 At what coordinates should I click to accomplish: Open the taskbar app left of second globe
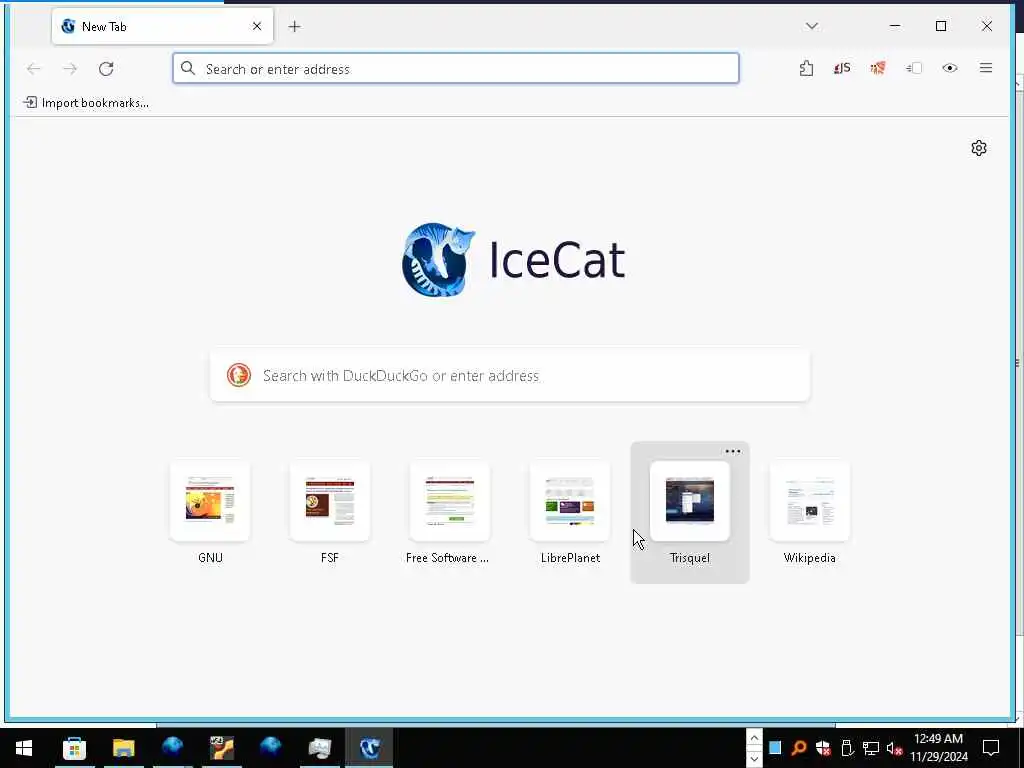coord(221,748)
